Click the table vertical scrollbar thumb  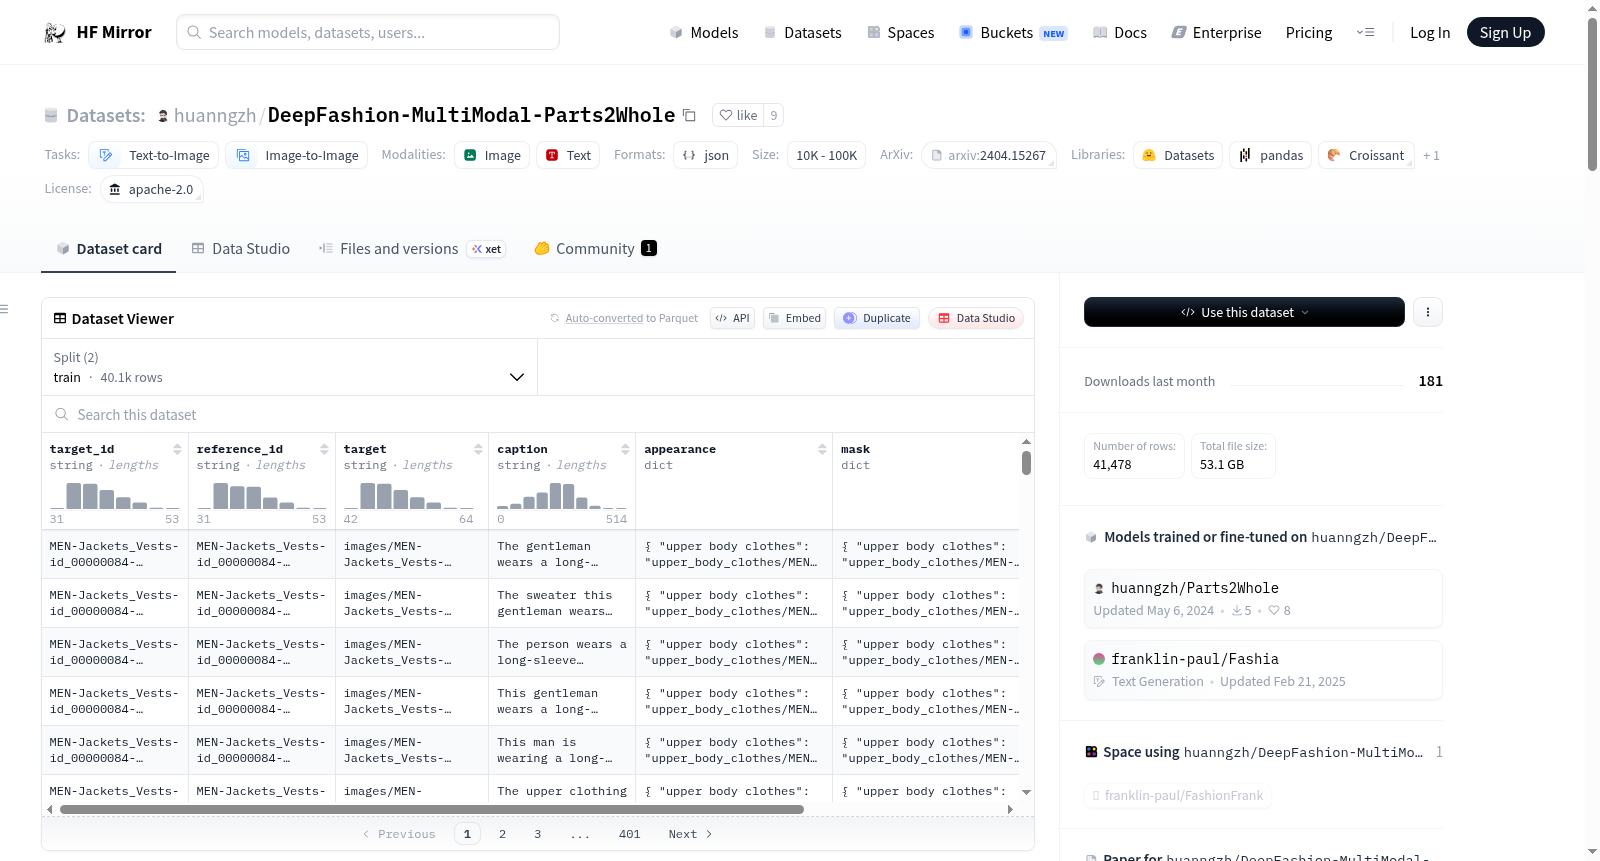tap(1026, 463)
